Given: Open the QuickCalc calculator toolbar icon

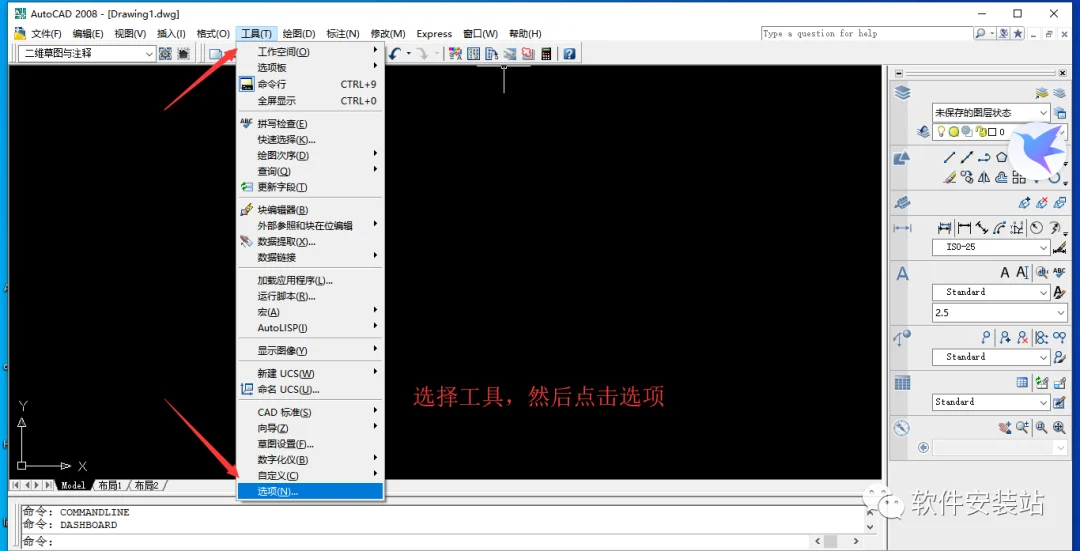Looking at the screenshot, I should coord(546,53).
